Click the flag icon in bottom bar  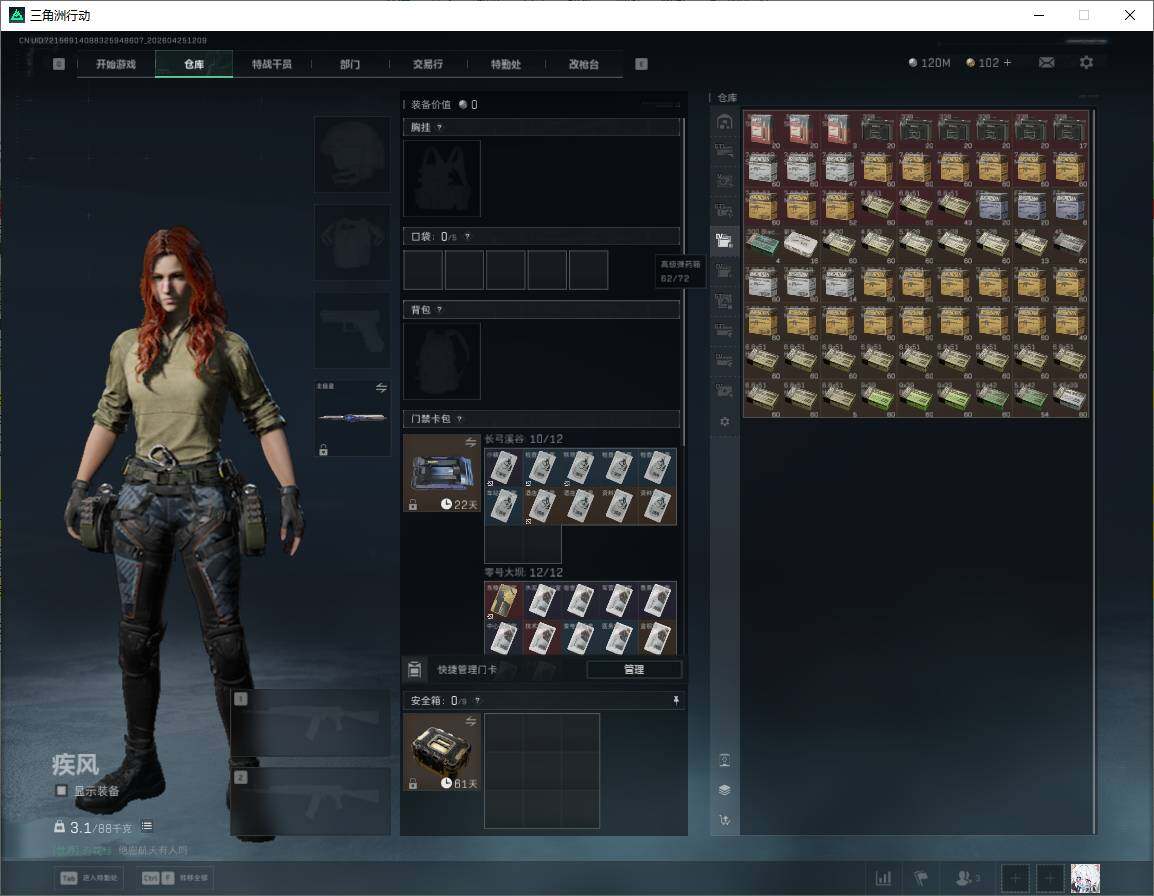[x=921, y=878]
